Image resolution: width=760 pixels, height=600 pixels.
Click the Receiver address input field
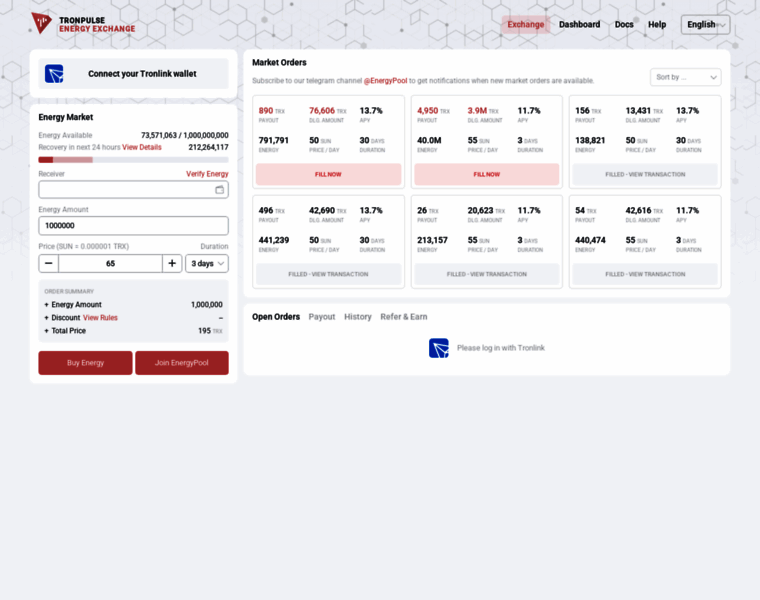point(133,189)
